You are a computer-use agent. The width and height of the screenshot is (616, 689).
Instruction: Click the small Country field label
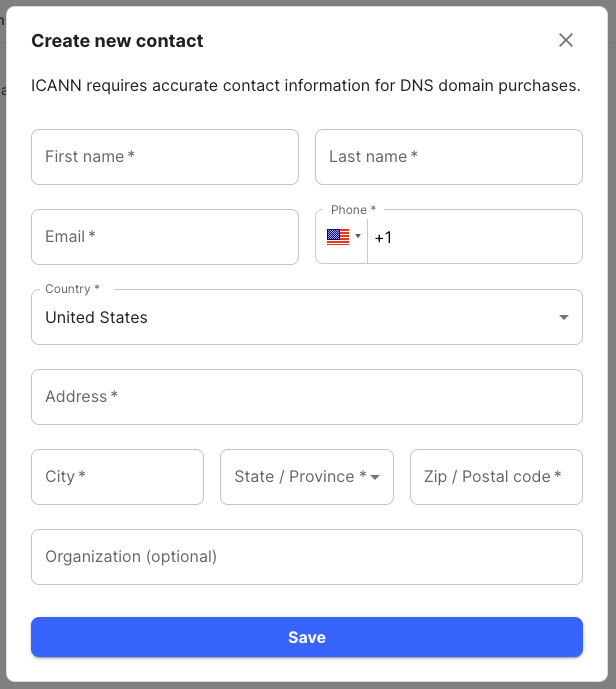(72, 289)
